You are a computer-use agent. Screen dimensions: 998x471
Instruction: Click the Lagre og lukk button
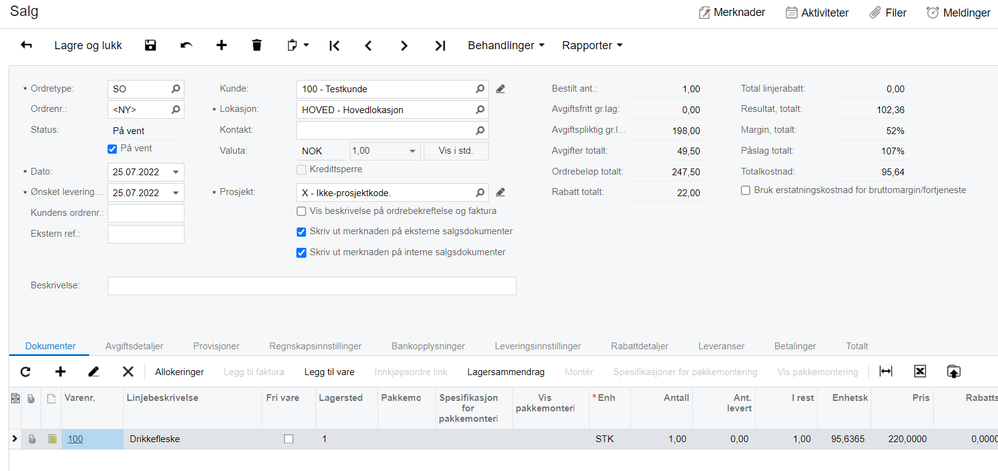pyautogui.click(x=88, y=45)
